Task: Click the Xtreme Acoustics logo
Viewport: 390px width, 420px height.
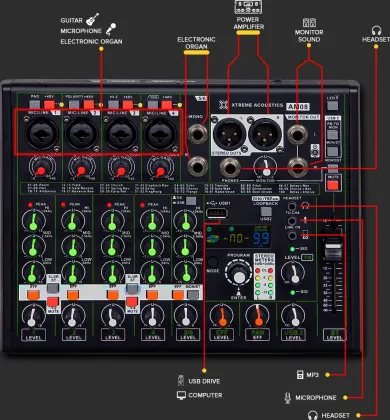Action: (223, 105)
